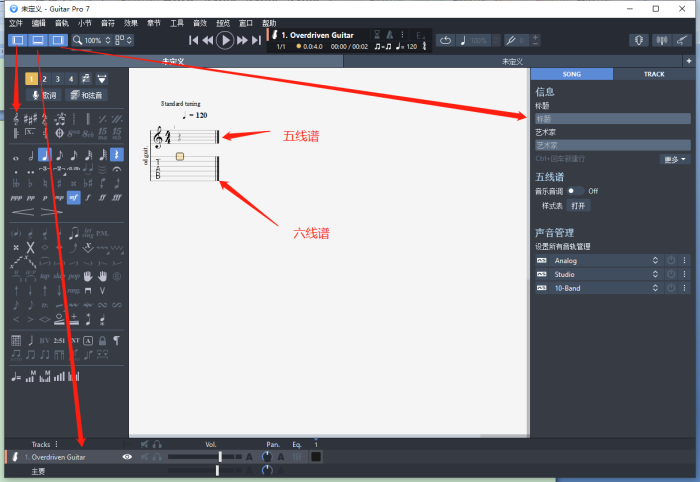Open the Analog preset dropdown arrows
This screenshot has height=482, width=700.
655,261
